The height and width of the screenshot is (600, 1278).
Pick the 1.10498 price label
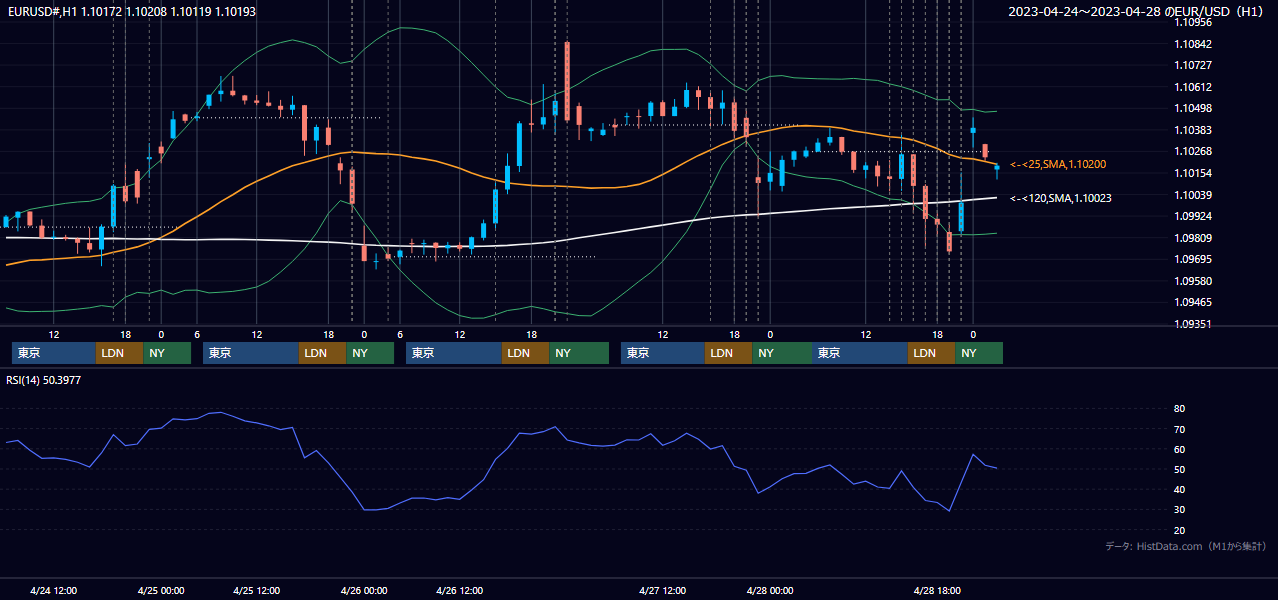click(x=1193, y=108)
